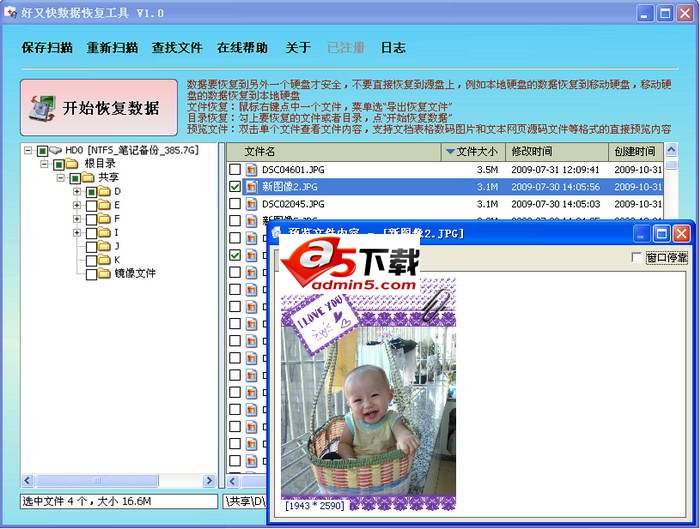Toggle checkbox for 共享 folder

tap(75, 179)
